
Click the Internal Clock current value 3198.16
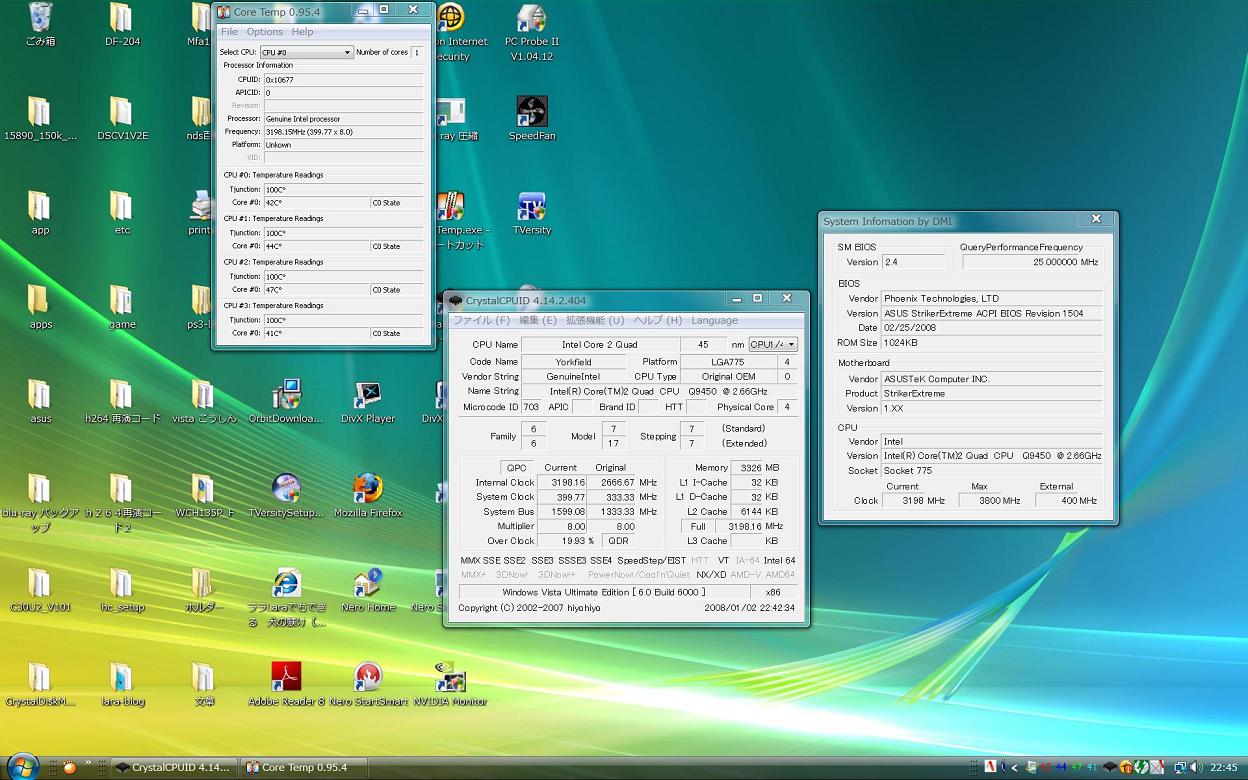coord(562,482)
